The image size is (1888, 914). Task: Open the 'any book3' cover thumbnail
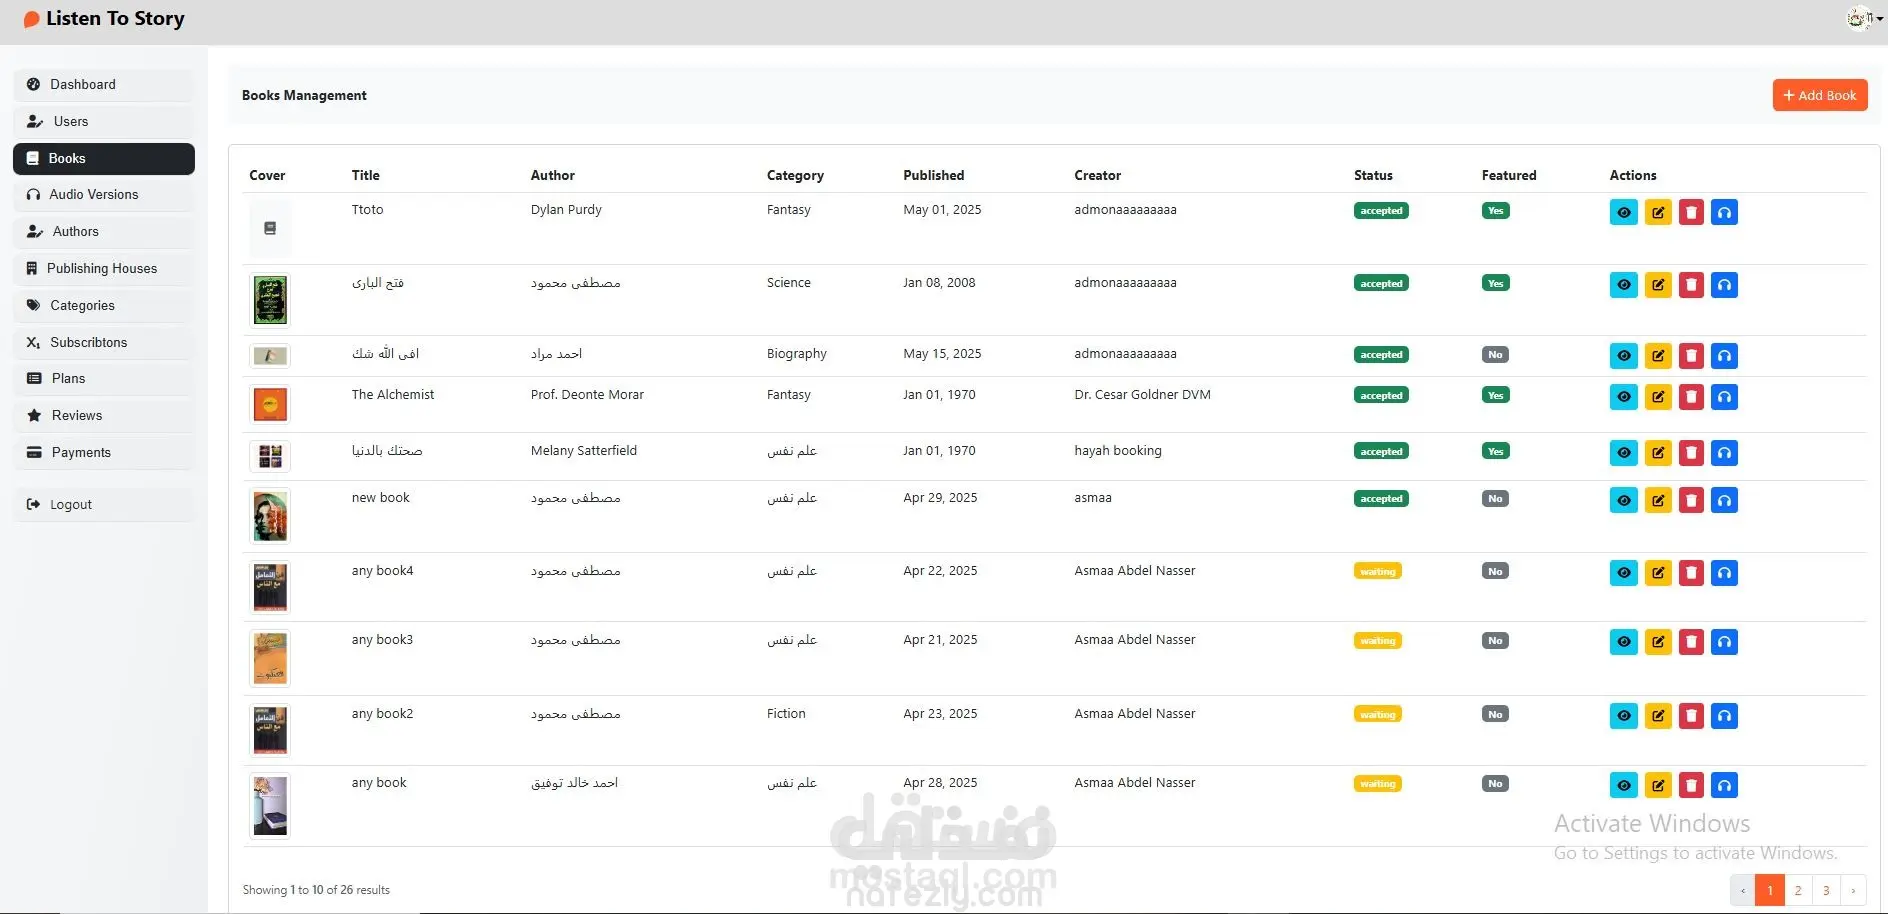click(x=270, y=658)
